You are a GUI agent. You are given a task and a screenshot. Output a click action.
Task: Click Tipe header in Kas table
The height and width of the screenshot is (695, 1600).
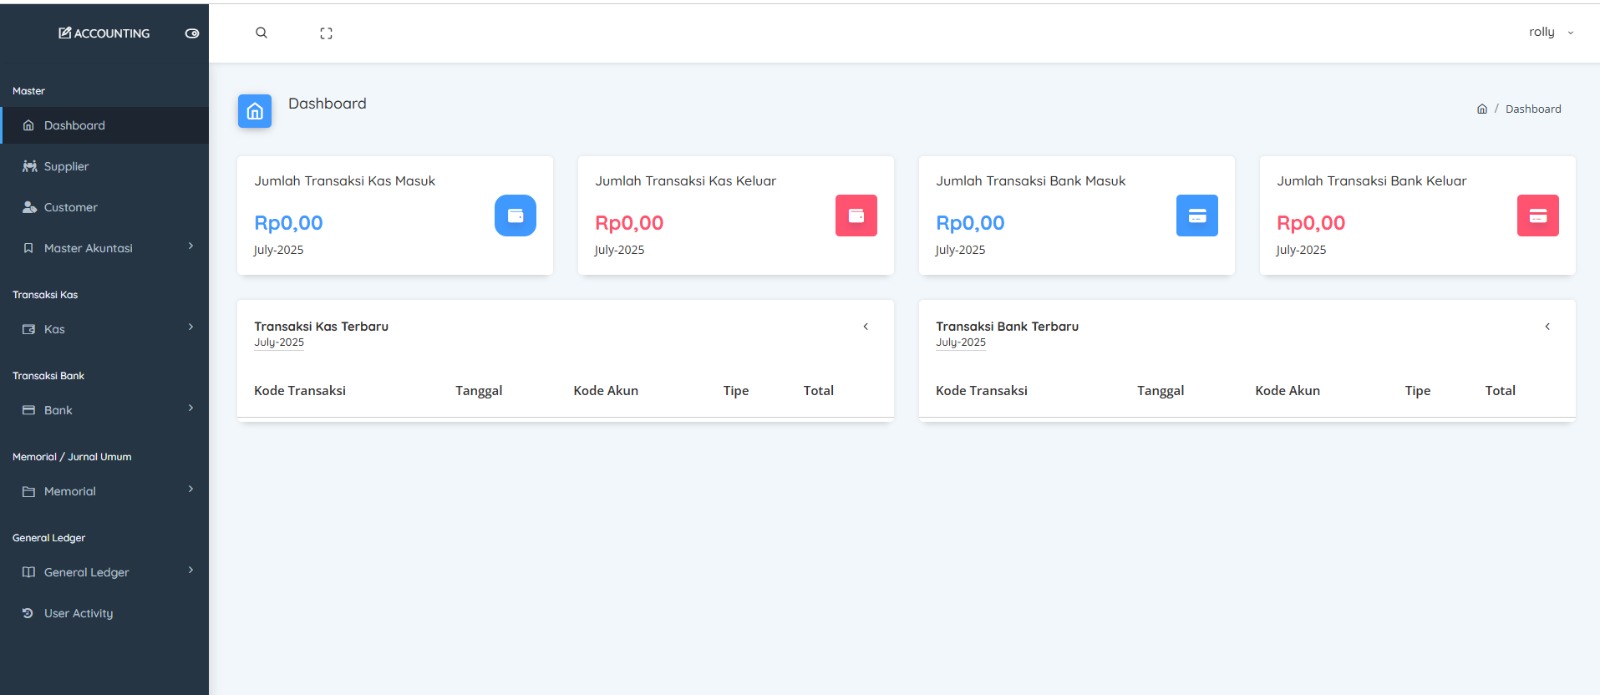coord(736,390)
